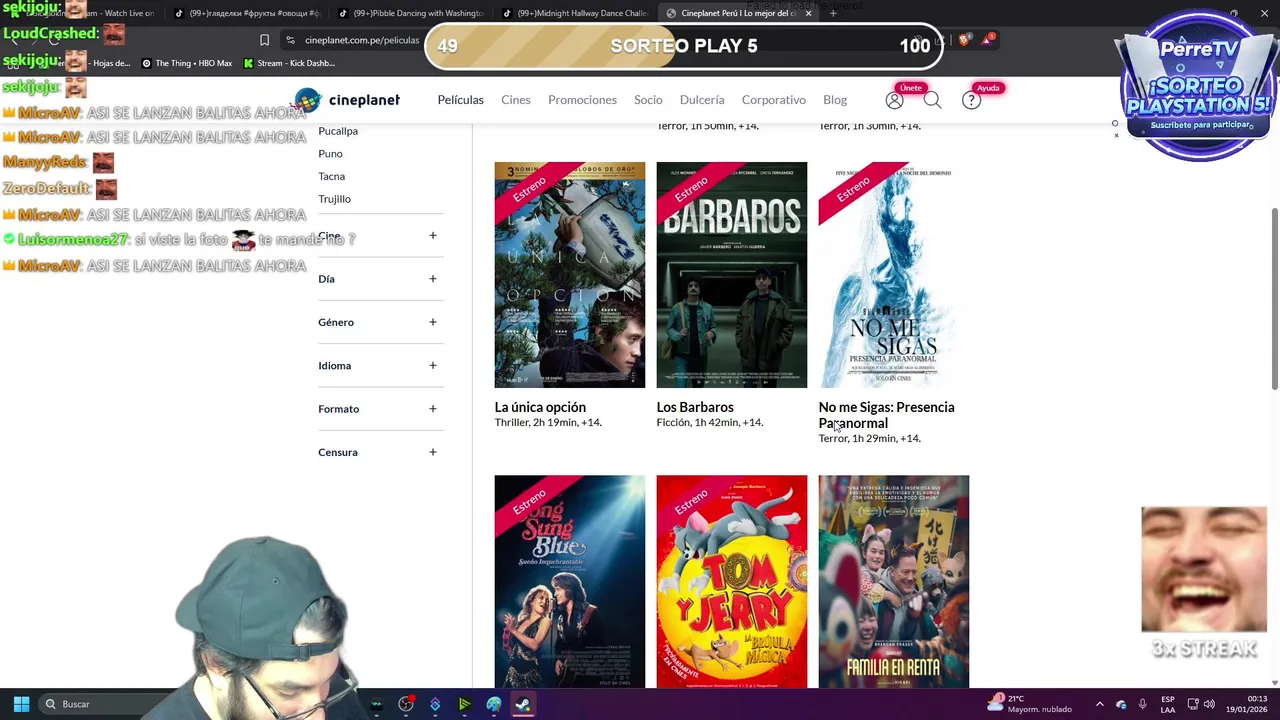
Task: Open the user account icon
Action: click(x=894, y=100)
